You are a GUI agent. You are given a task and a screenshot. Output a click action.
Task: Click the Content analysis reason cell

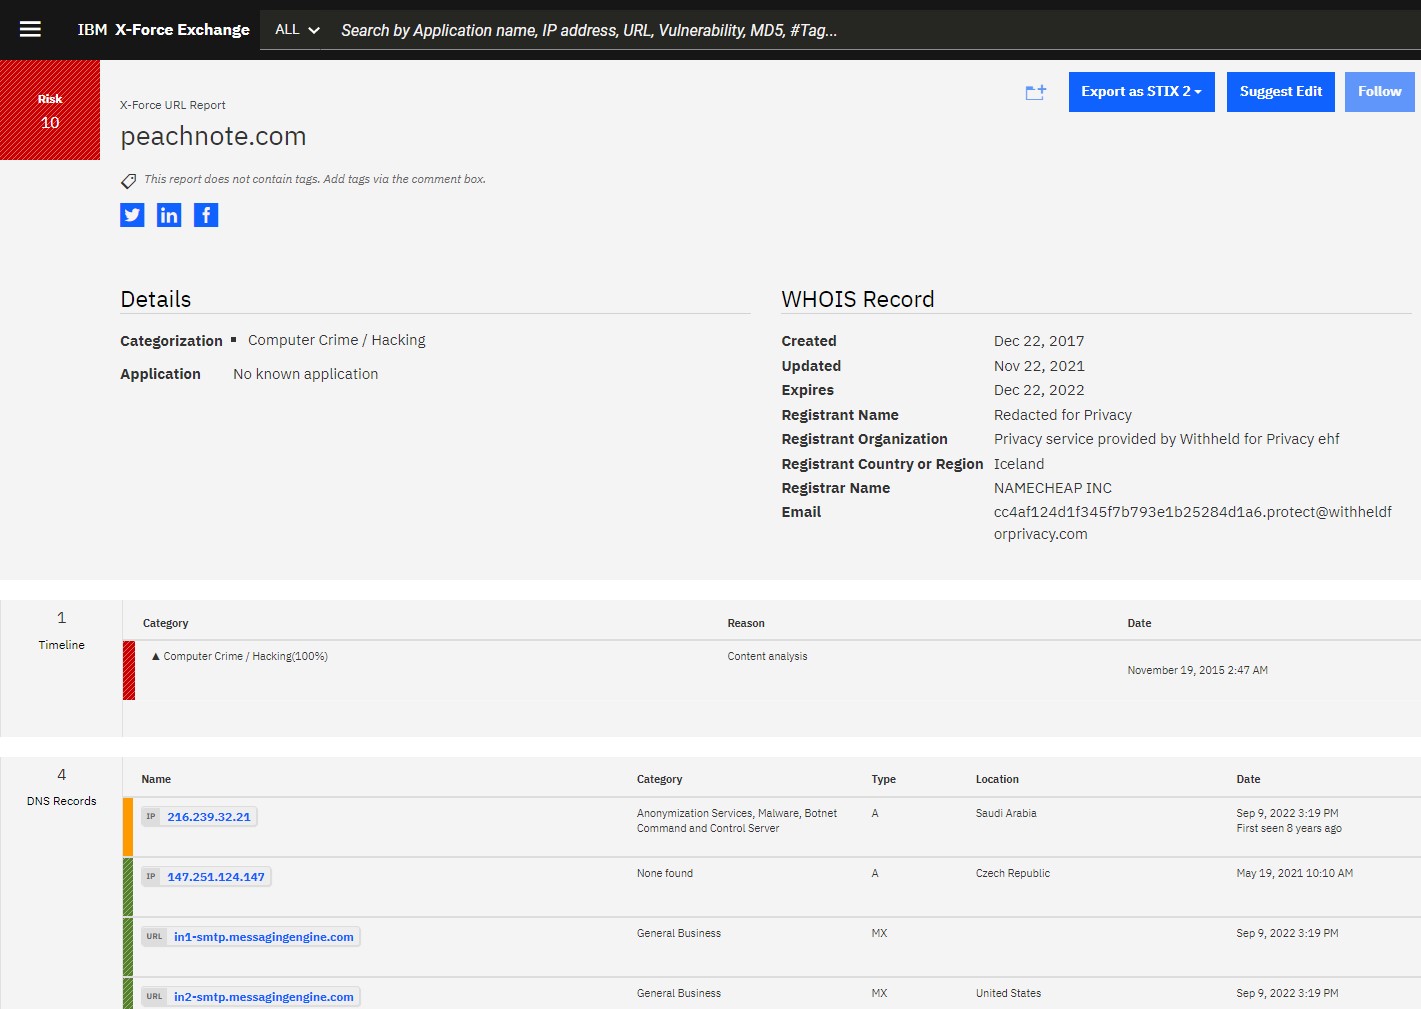[x=767, y=656]
